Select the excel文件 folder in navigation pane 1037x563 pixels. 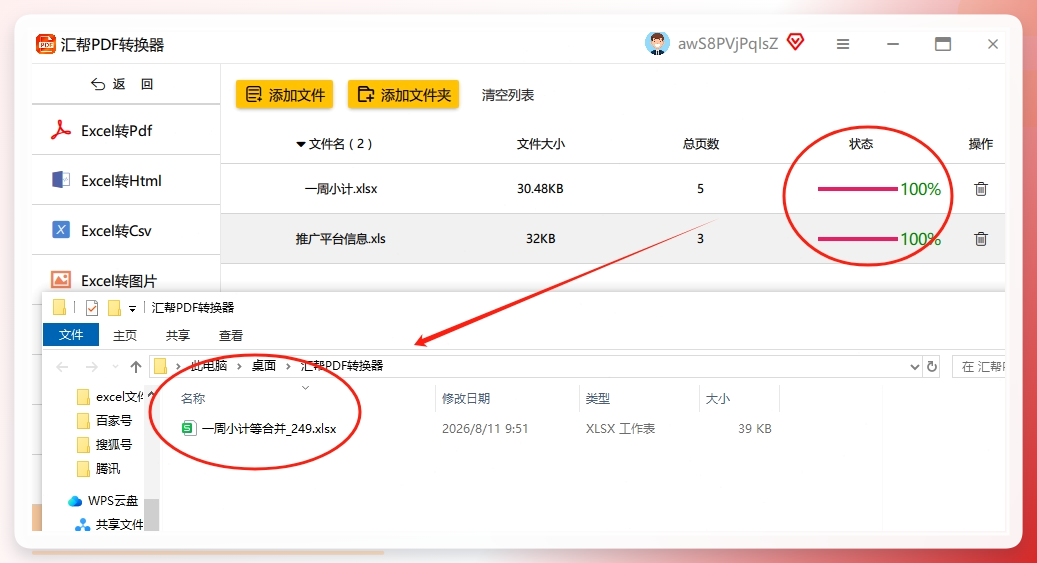coord(110,396)
